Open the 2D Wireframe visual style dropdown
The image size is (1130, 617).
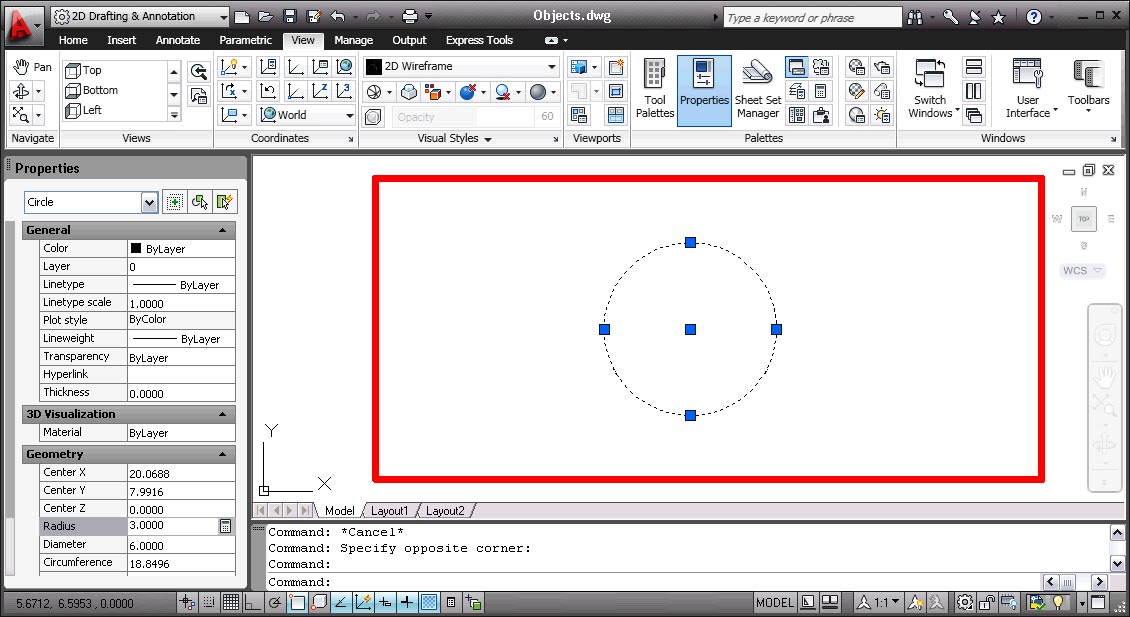point(462,66)
